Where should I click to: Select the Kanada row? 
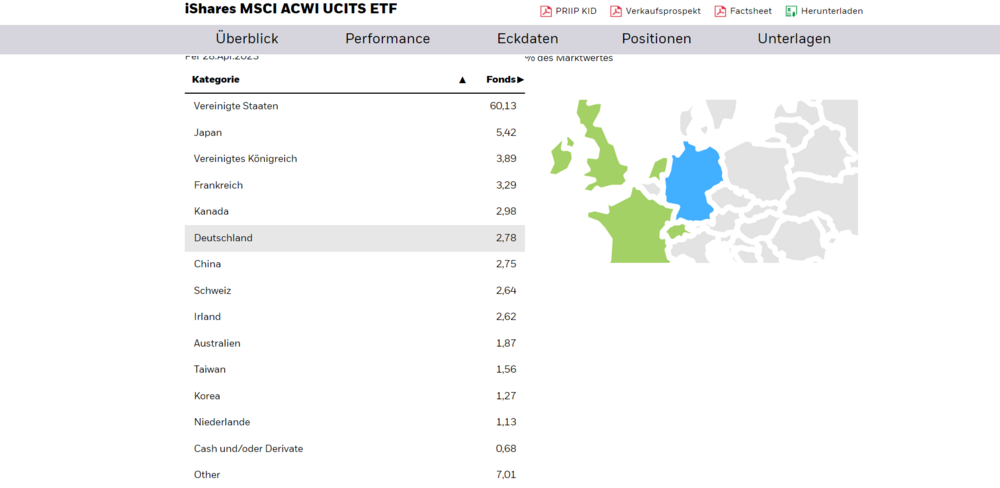tap(355, 211)
